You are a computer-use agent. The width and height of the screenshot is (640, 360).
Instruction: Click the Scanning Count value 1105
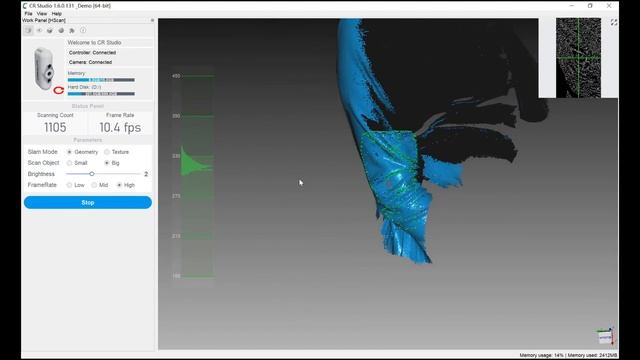55,127
